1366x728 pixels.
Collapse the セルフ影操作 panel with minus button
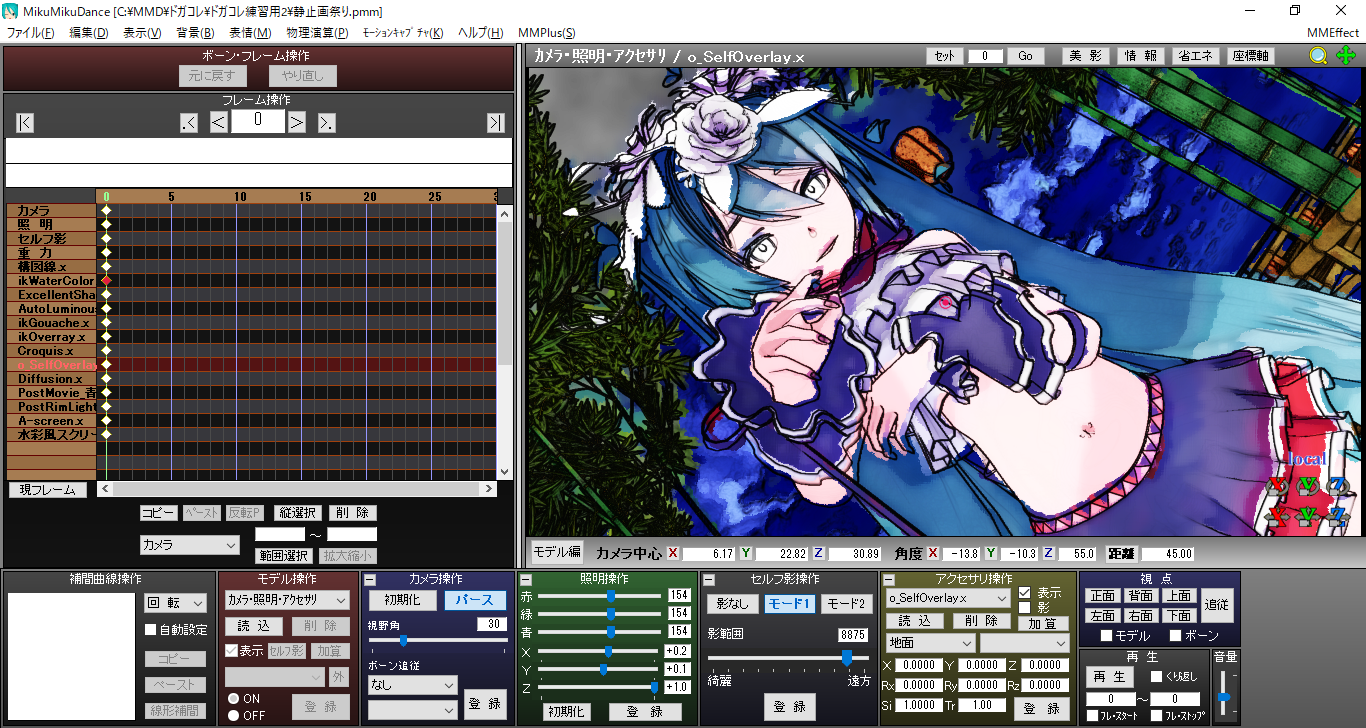click(x=708, y=580)
